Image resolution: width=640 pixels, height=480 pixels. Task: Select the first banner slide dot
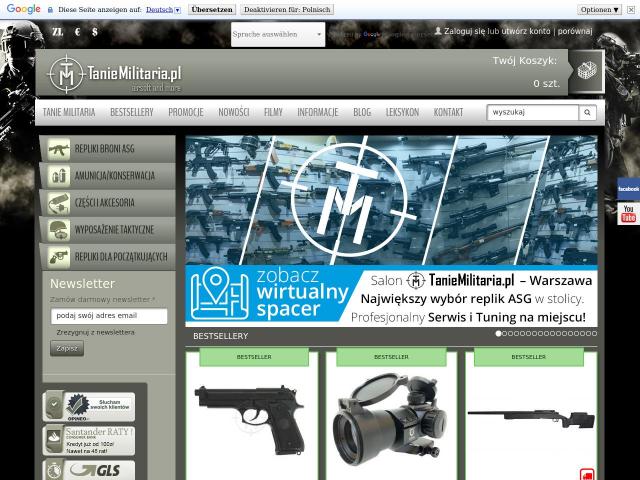click(498, 333)
